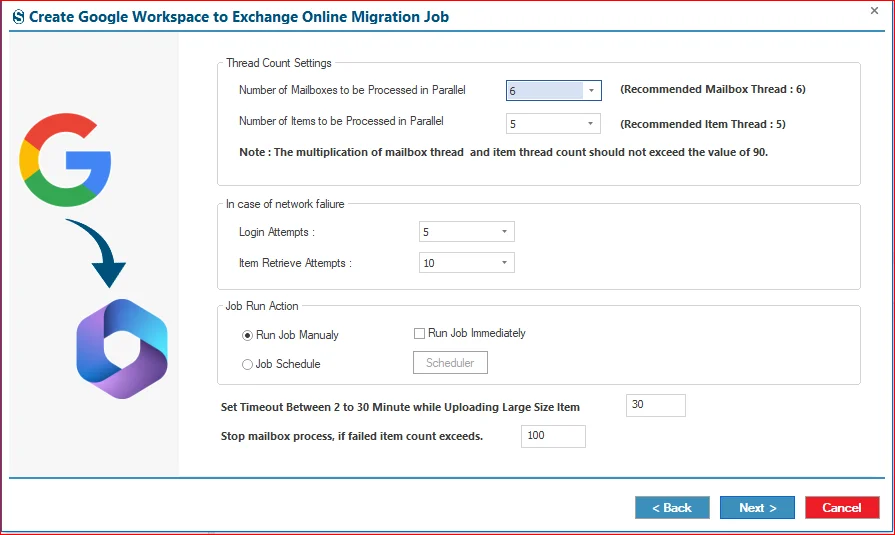Go back with the Back button
The width and height of the screenshot is (895, 535).
pyautogui.click(x=672, y=508)
